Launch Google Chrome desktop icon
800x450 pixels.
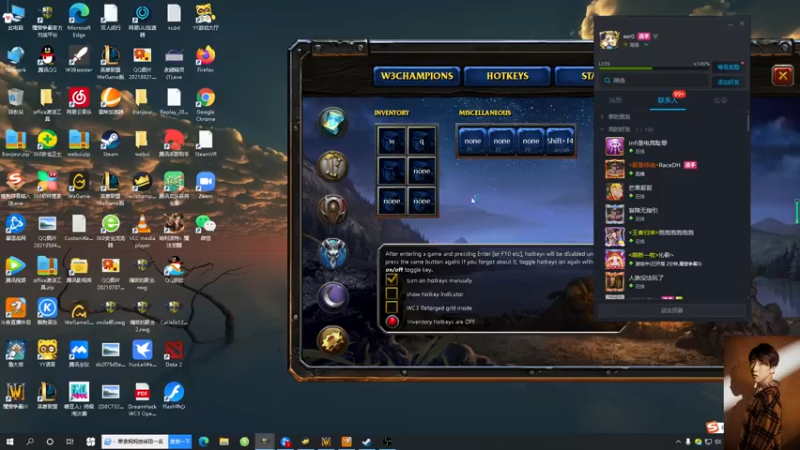[205, 104]
